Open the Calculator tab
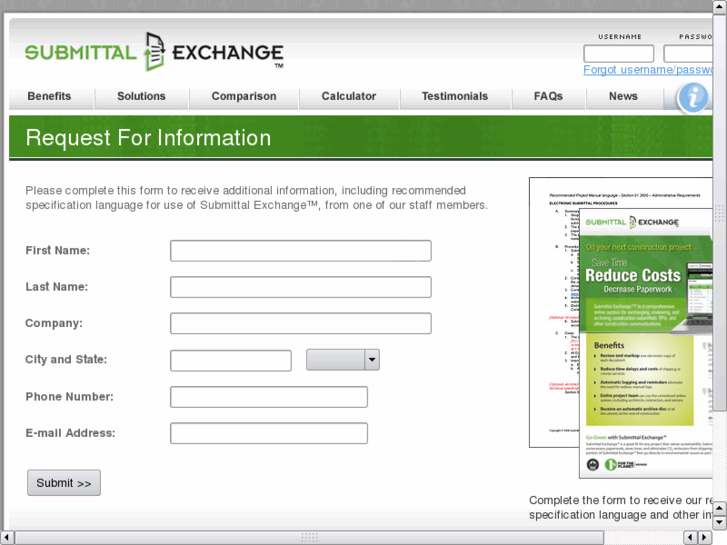Viewport: 727px width, 545px height. pos(349,96)
